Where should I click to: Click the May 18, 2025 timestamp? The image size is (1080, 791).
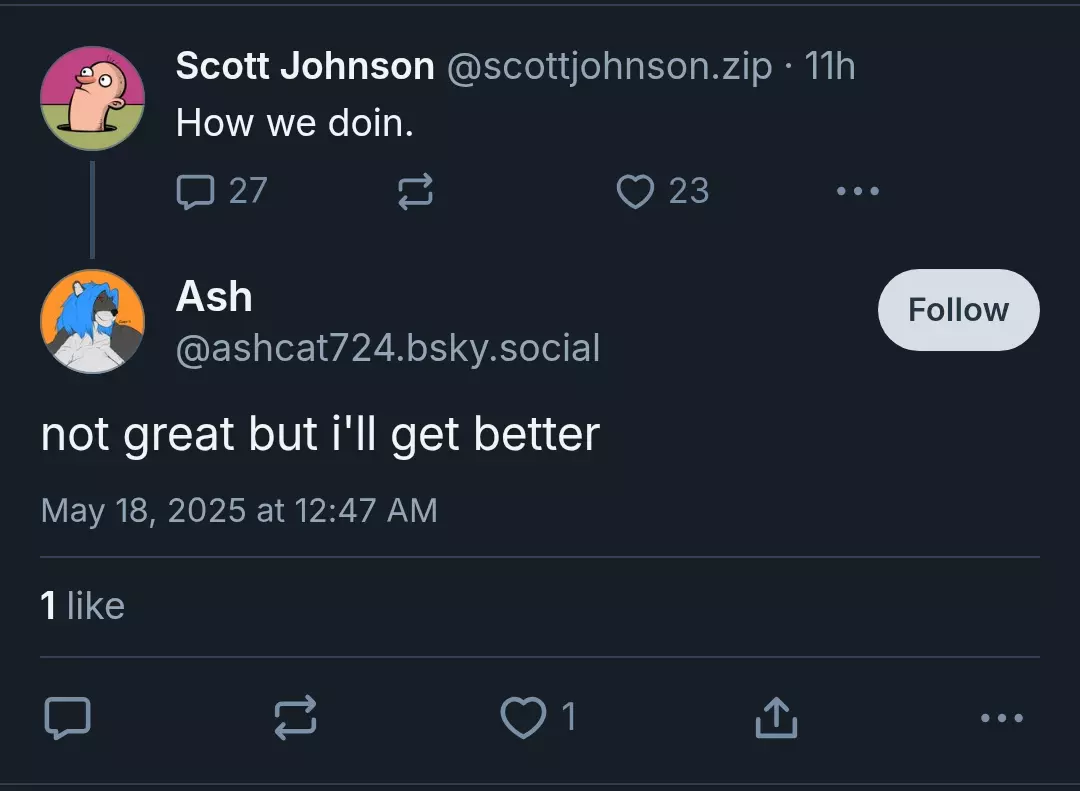coord(239,511)
